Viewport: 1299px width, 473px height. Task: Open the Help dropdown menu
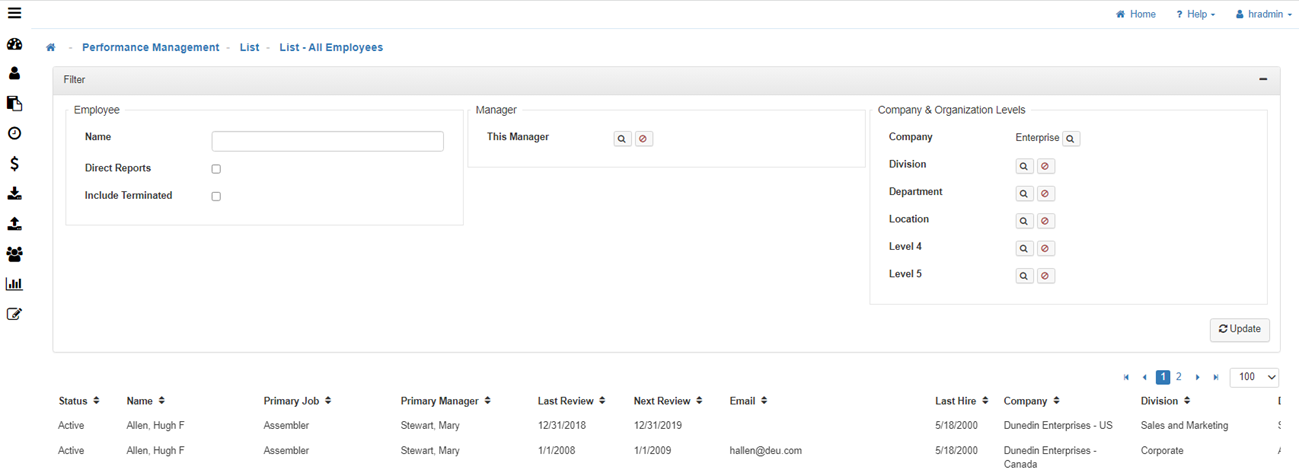1195,15
